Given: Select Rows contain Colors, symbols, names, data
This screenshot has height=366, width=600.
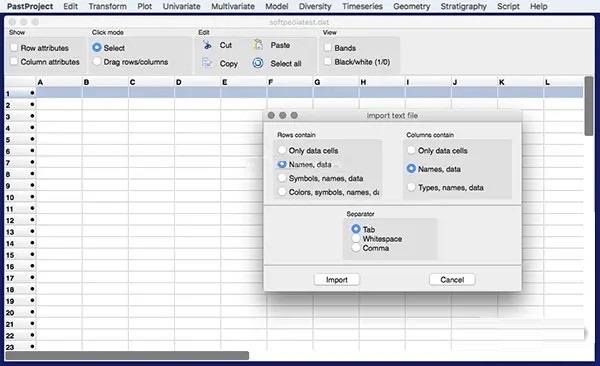Looking at the screenshot, I should (x=282, y=192).
